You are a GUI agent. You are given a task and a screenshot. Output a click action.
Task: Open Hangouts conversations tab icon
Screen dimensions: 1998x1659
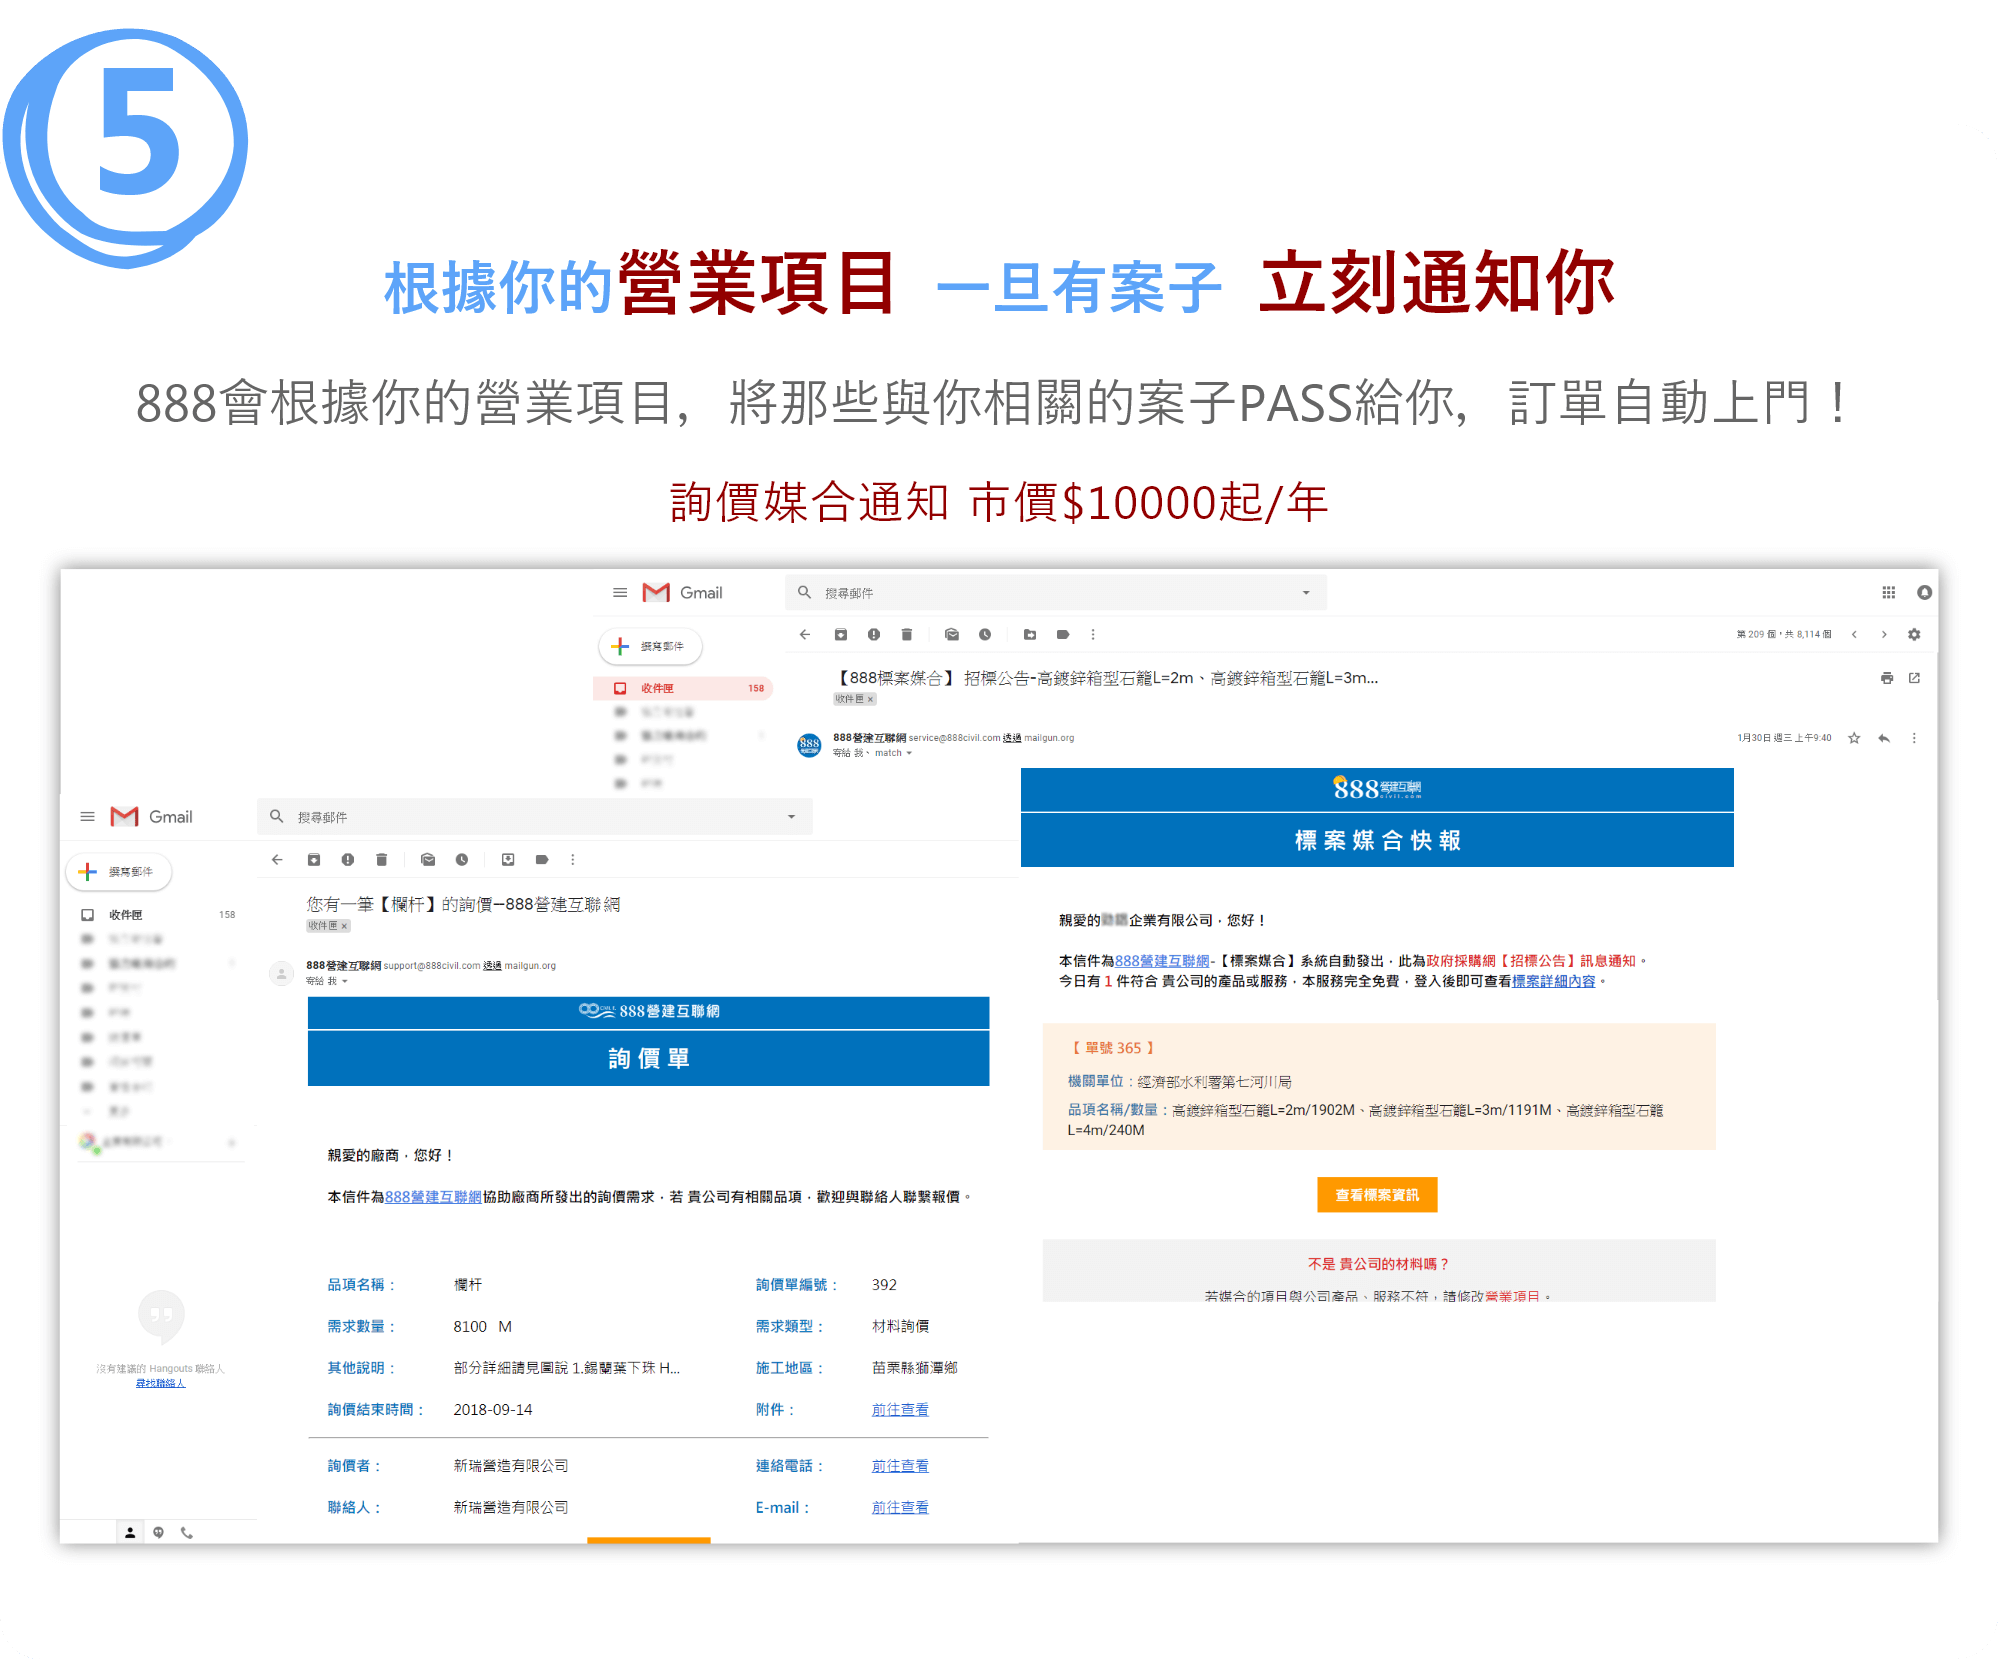pyautogui.click(x=158, y=1532)
